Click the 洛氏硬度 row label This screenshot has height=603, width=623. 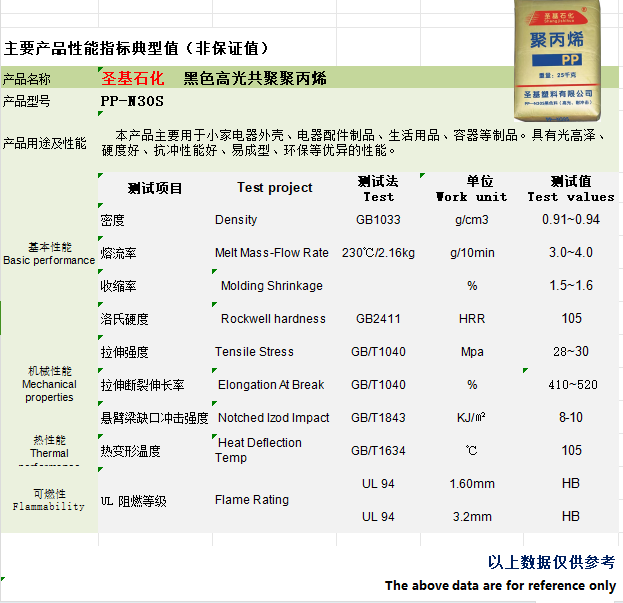point(124,319)
